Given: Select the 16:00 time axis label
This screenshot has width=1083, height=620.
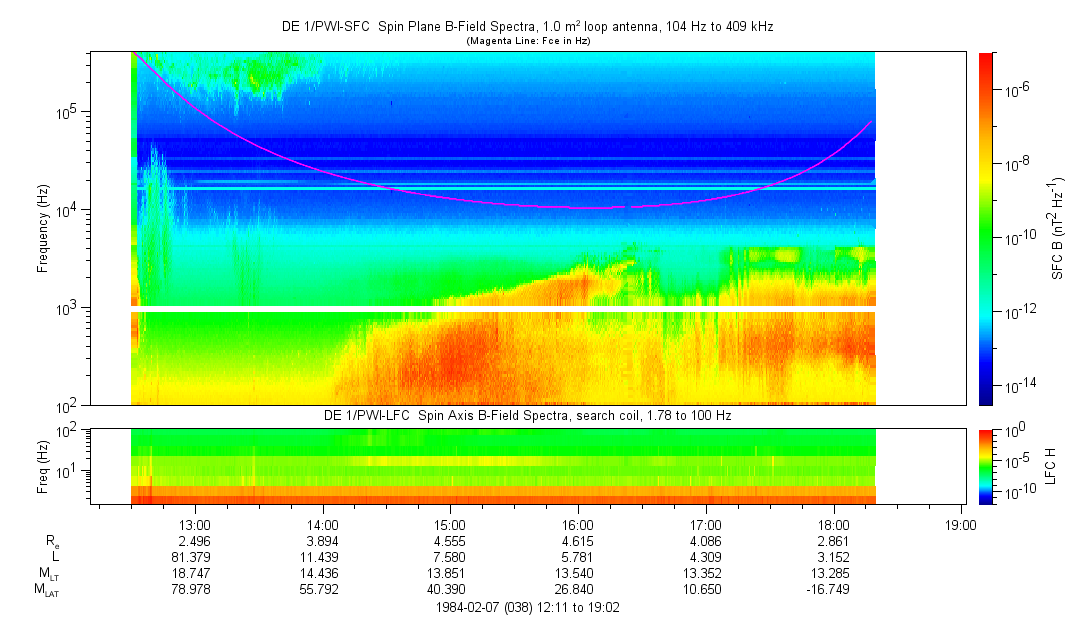Looking at the screenshot, I should point(577,524).
